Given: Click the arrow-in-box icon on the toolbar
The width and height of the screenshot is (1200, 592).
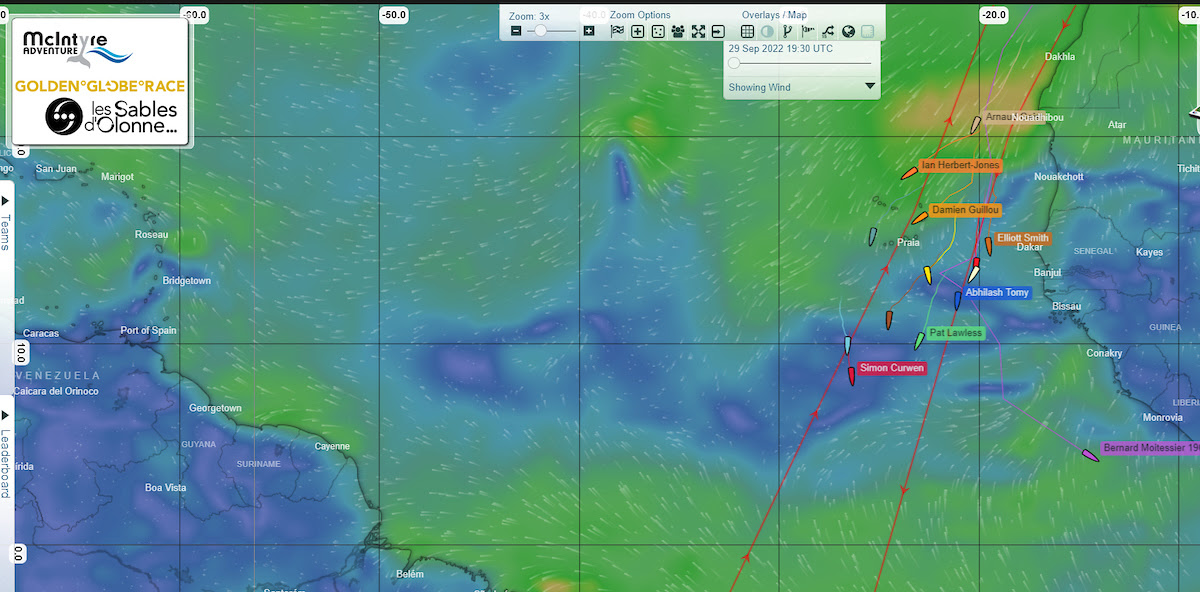Looking at the screenshot, I should [716, 31].
